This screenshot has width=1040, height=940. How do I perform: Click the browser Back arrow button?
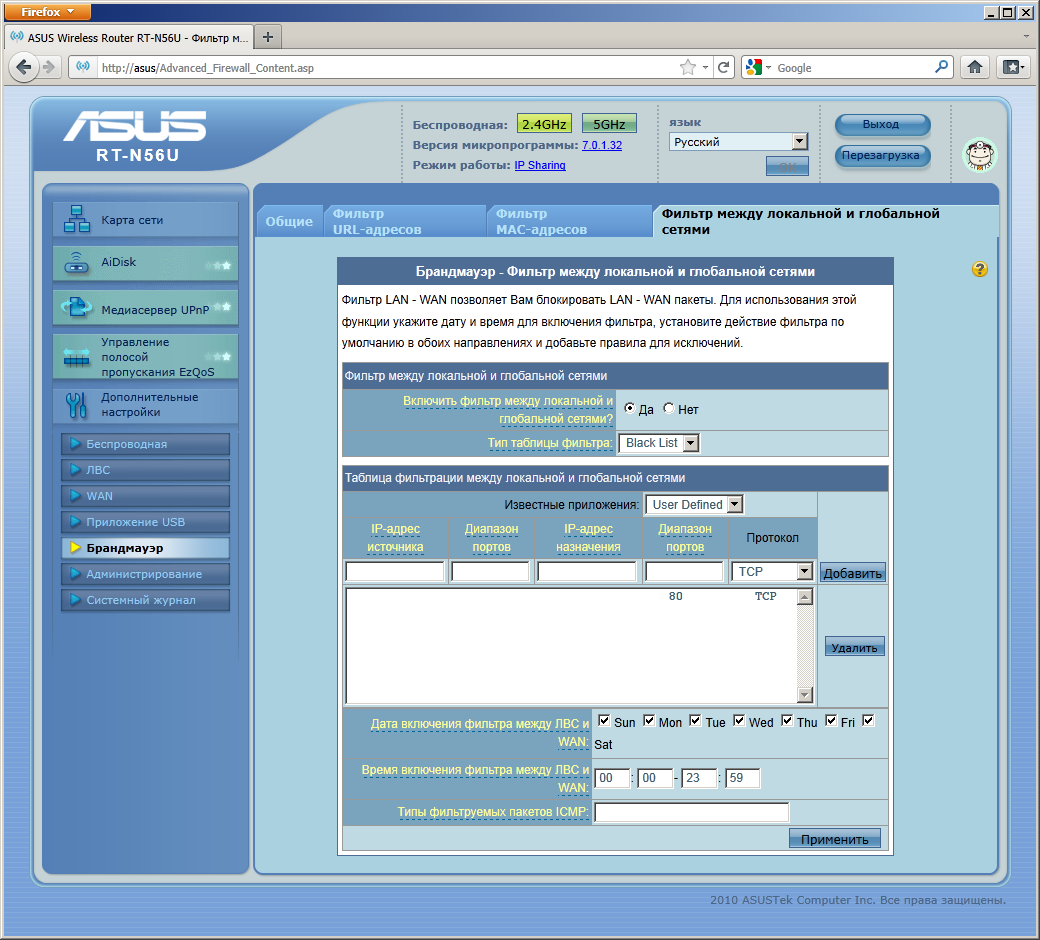point(24,67)
